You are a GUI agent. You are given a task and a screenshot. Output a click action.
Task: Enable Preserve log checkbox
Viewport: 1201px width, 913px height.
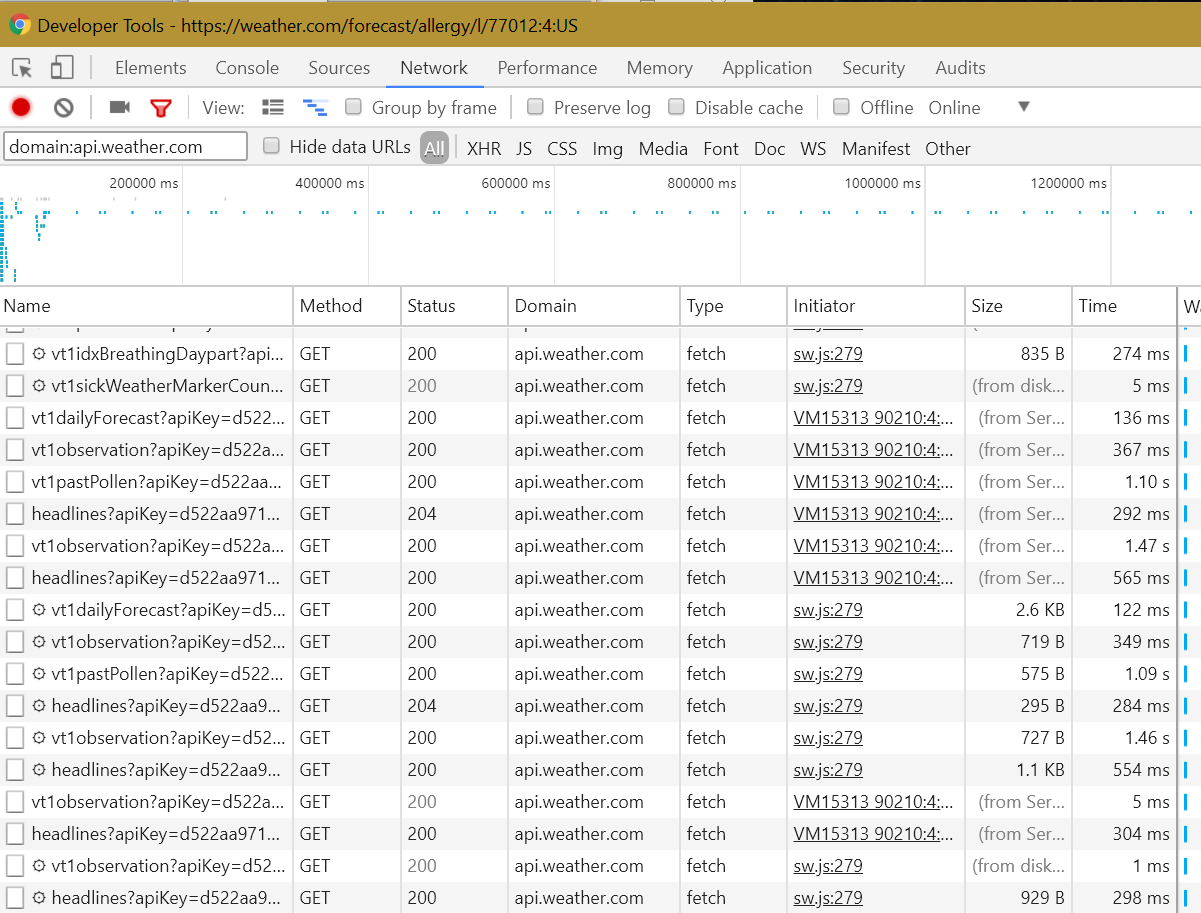pyautogui.click(x=535, y=106)
